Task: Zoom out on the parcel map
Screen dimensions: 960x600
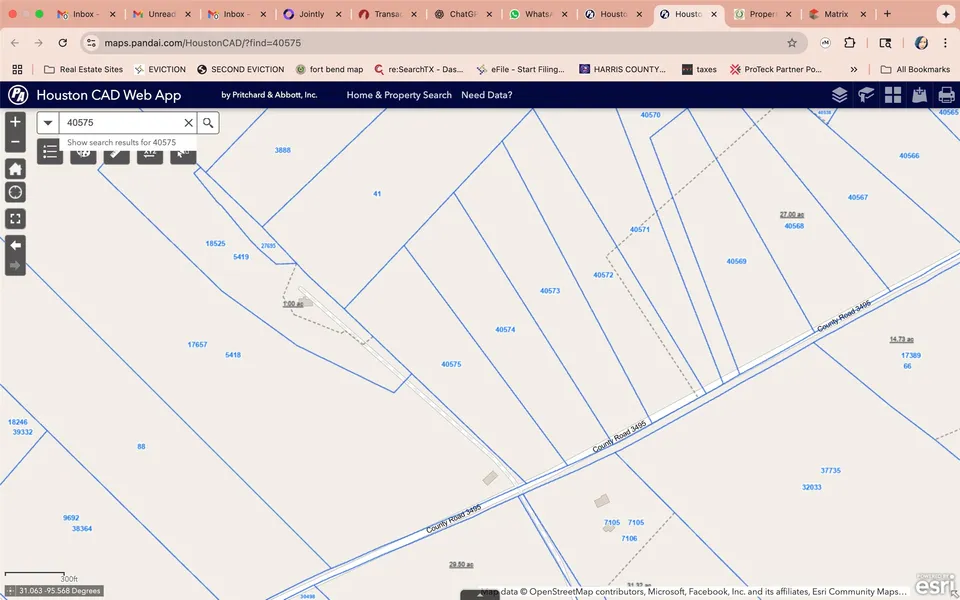Action: coord(15,143)
